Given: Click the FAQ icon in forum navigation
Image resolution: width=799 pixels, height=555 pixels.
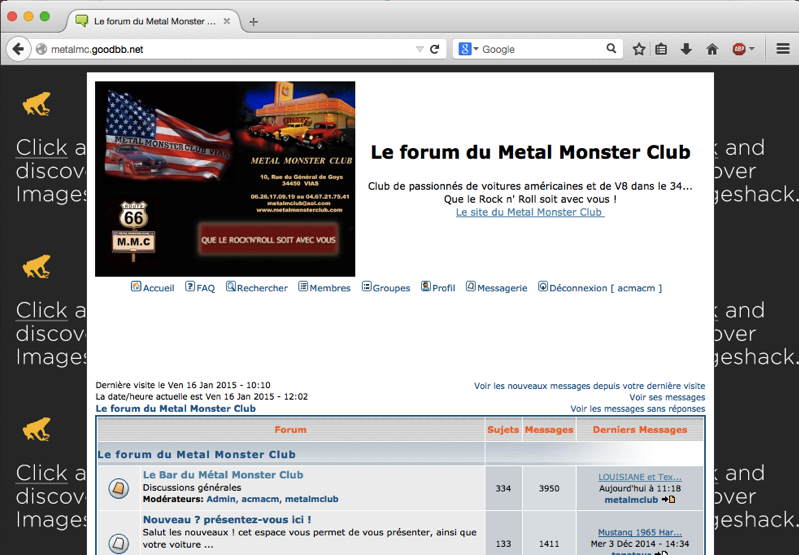Looking at the screenshot, I should click(190, 286).
